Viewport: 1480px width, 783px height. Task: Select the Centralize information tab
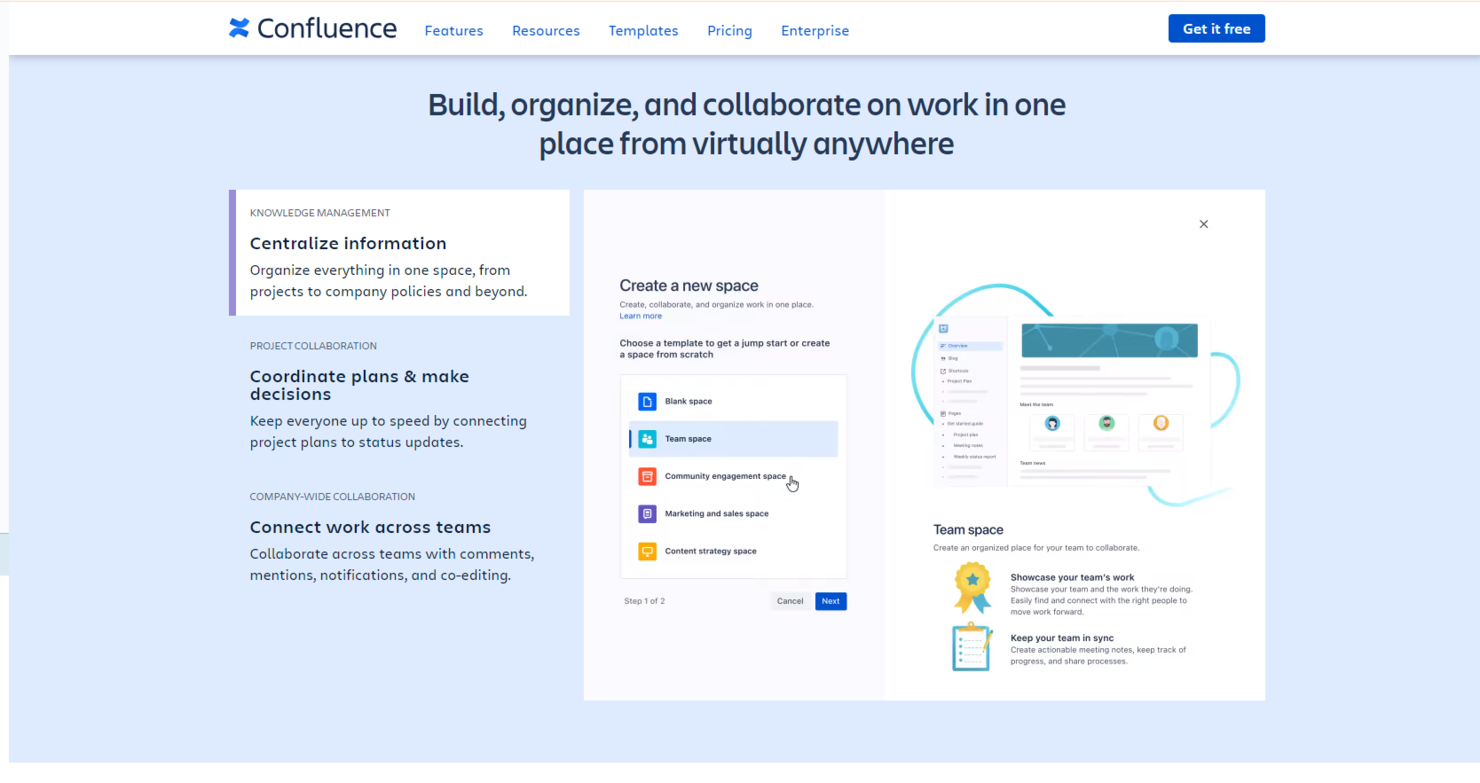(x=400, y=253)
